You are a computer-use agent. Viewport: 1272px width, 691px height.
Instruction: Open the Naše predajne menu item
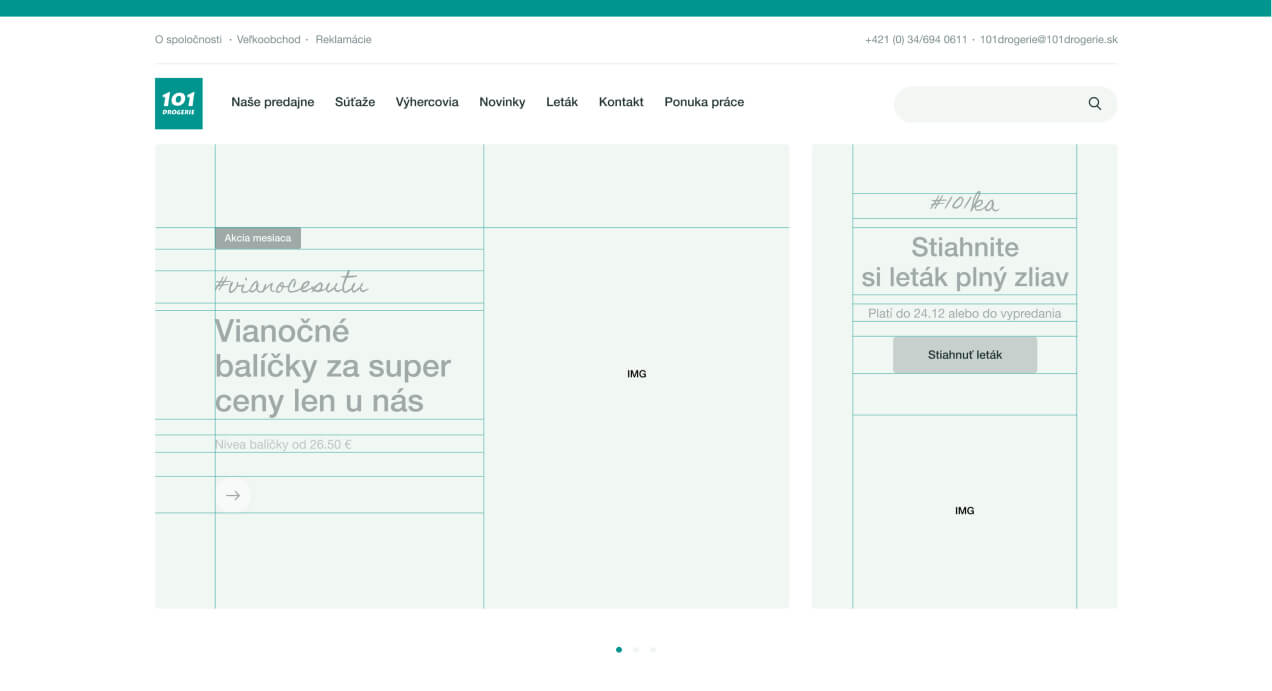(272, 102)
